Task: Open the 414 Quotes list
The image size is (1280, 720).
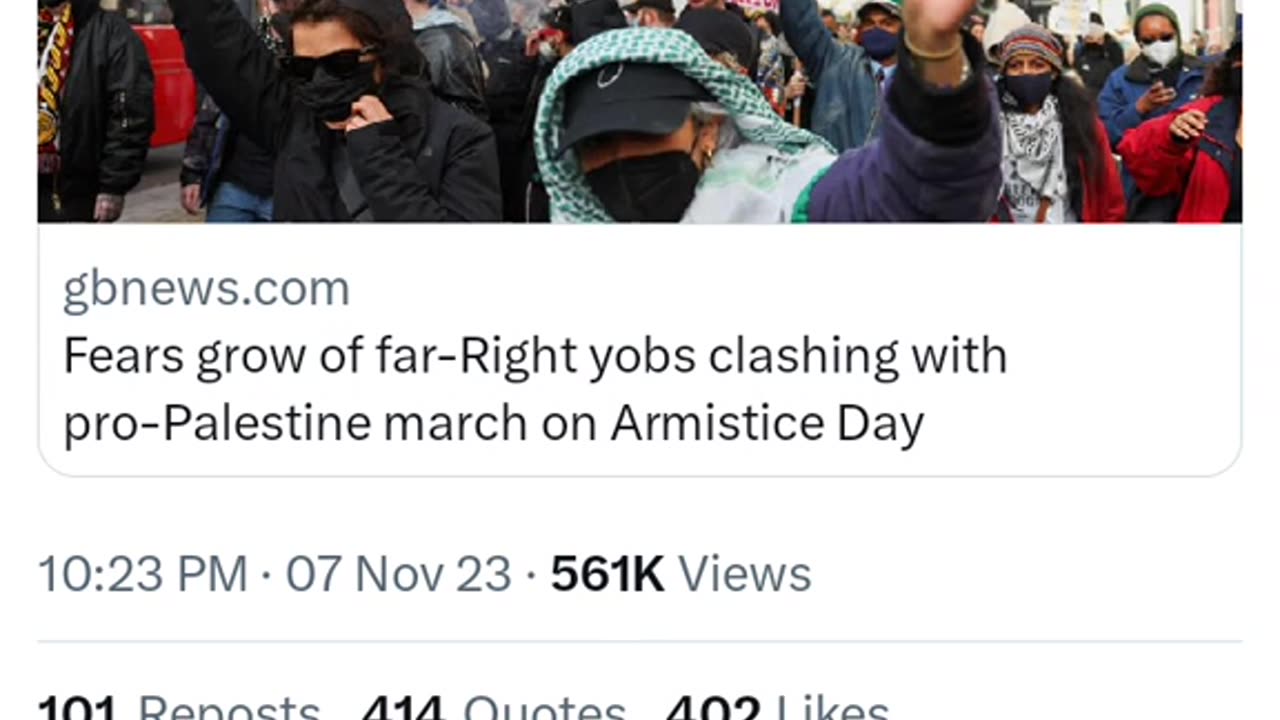Action: click(x=494, y=708)
